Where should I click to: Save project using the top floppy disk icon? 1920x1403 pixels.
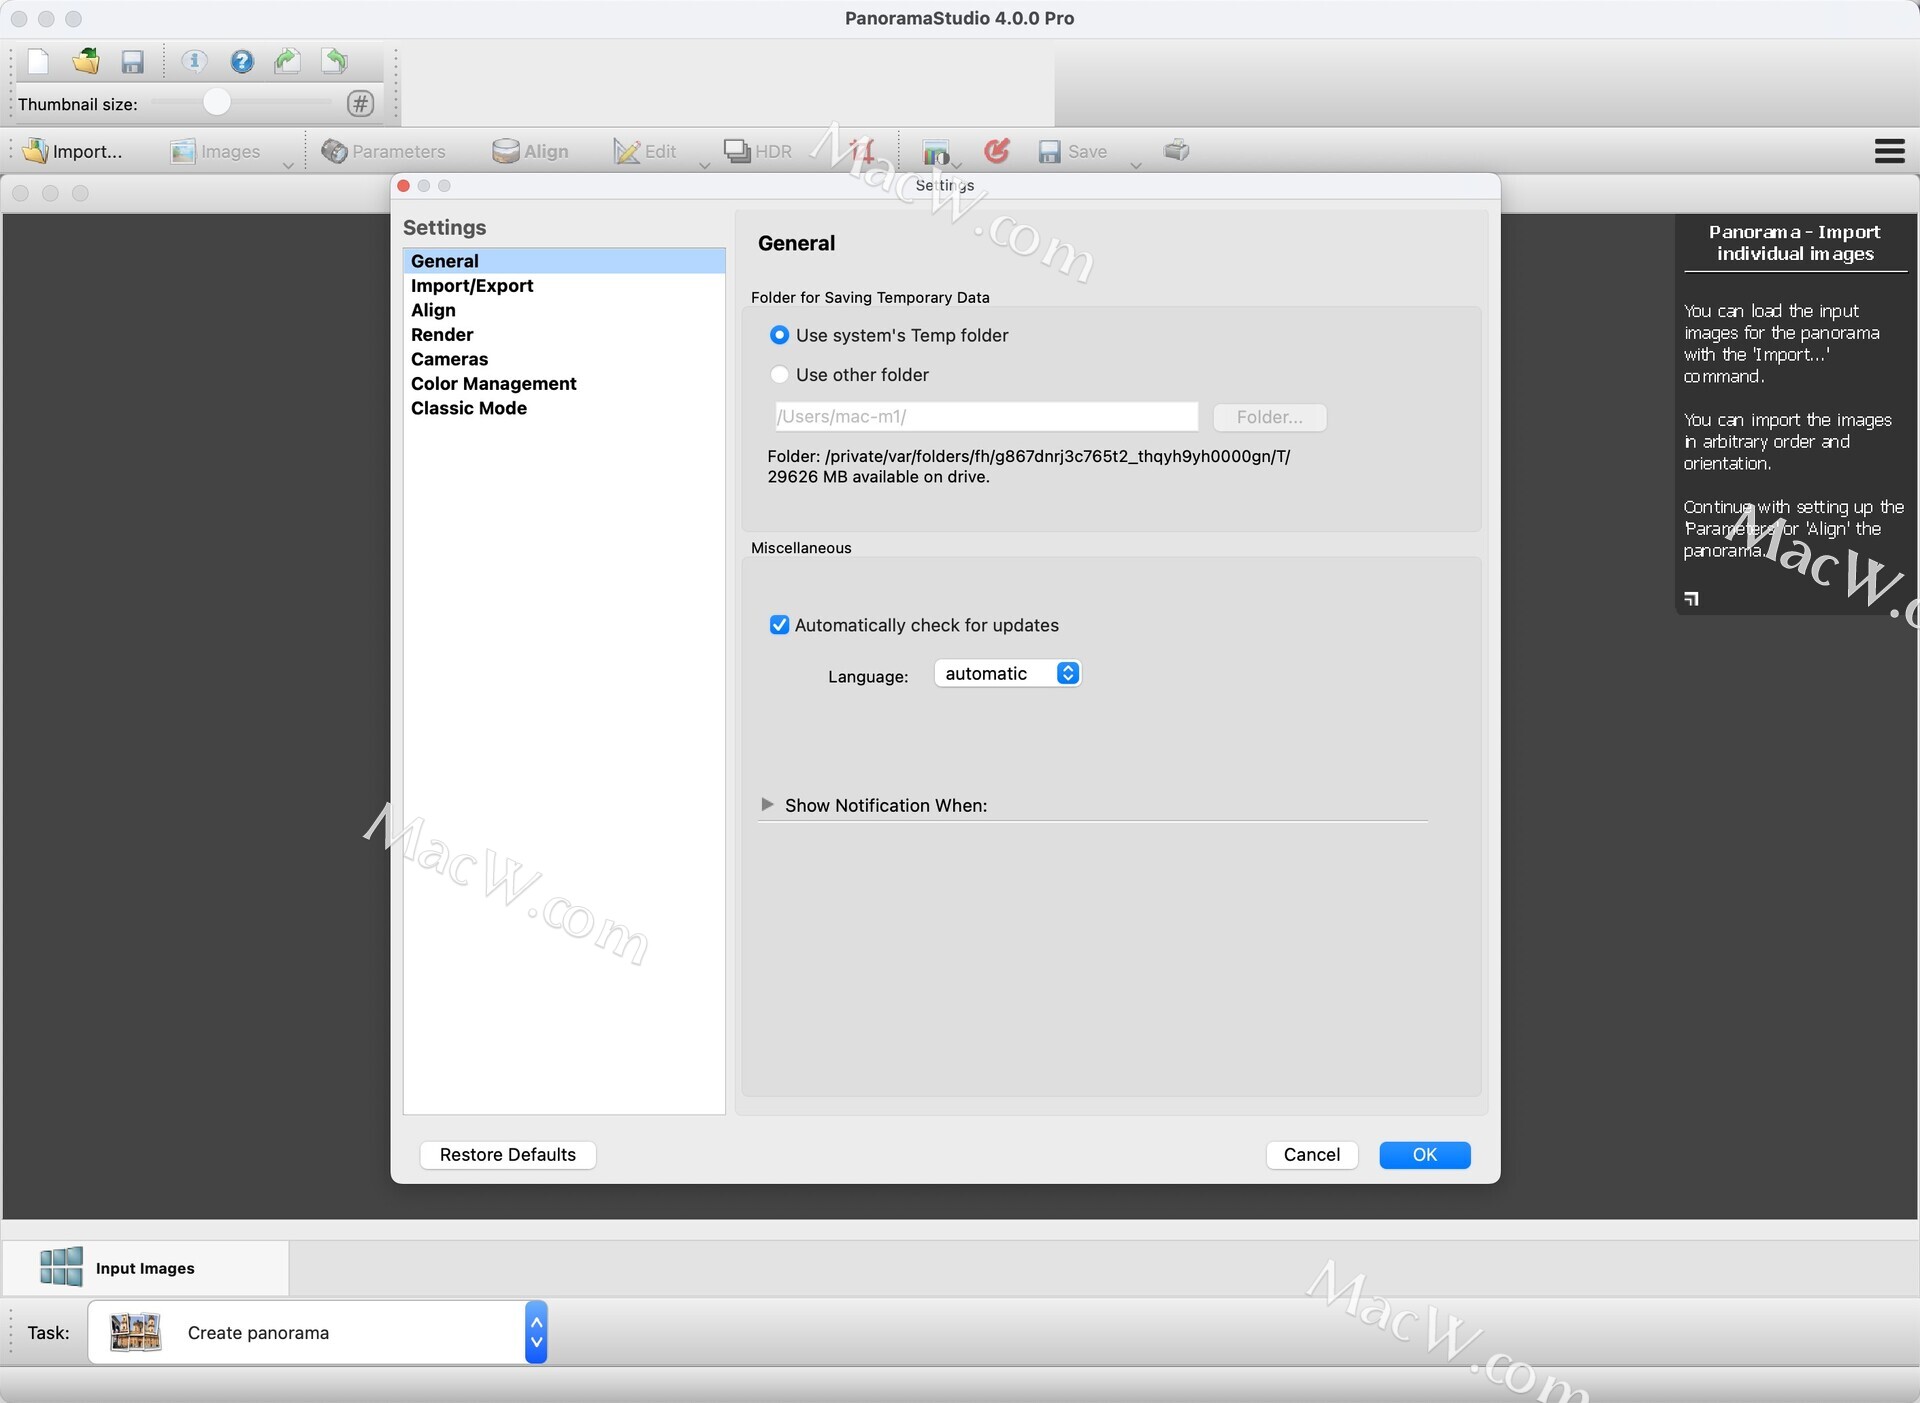click(133, 62)
